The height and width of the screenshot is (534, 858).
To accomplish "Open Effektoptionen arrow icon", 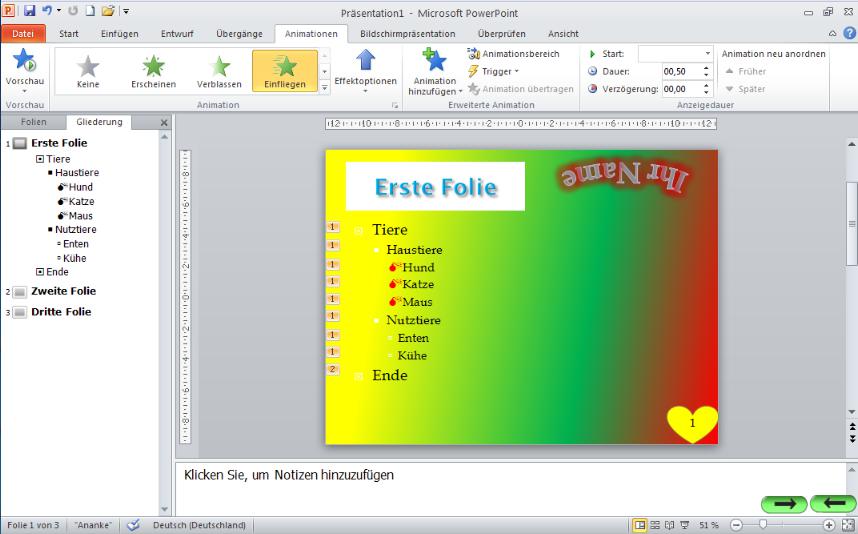I will pyautogui.click(x=365, y=62).
